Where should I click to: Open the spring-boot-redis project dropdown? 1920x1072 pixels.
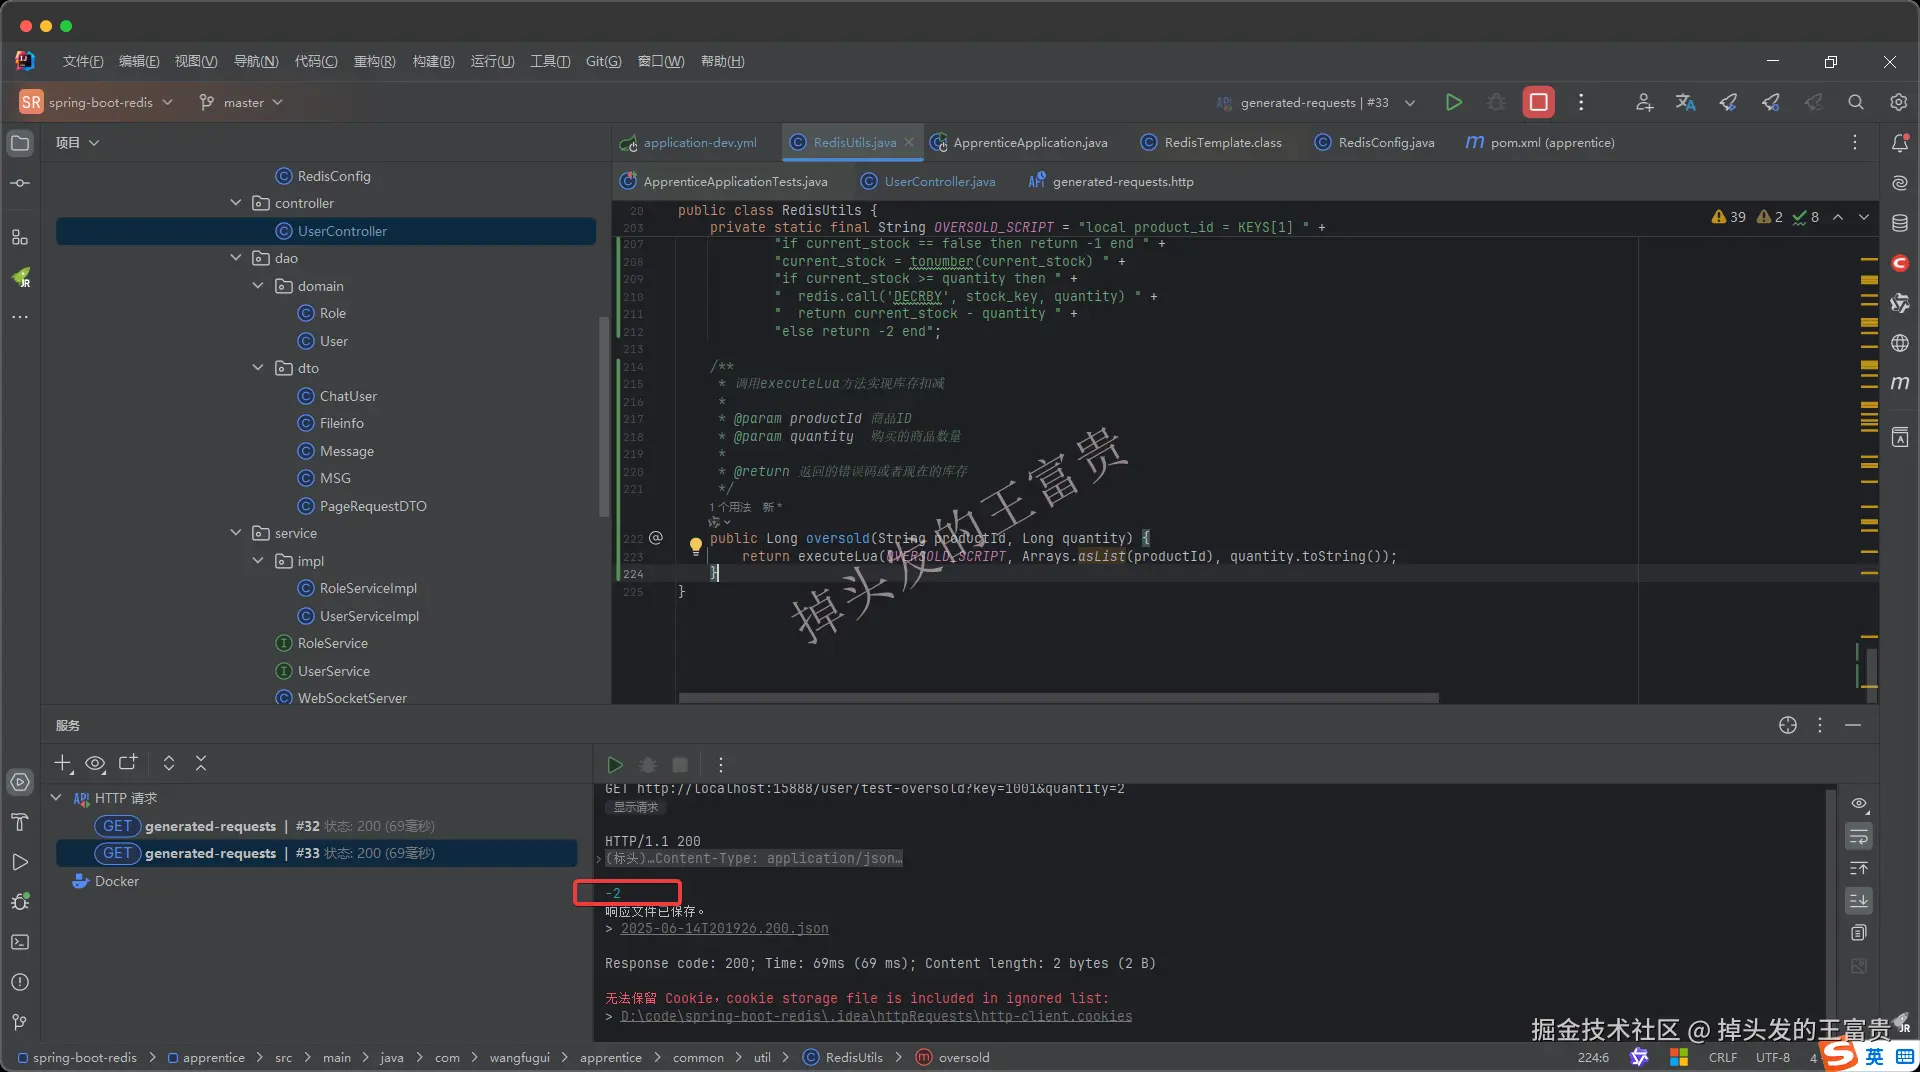97,102
